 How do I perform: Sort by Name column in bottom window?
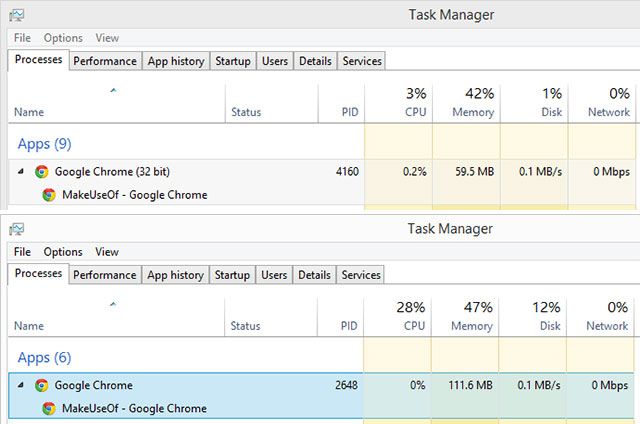click(116, 317)
